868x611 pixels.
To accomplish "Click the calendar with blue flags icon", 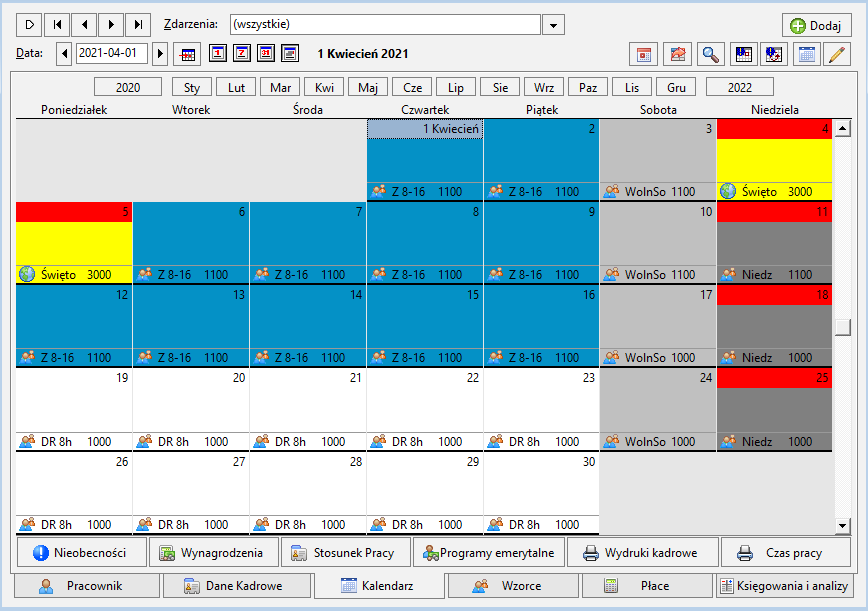I will tap(744, 54).
